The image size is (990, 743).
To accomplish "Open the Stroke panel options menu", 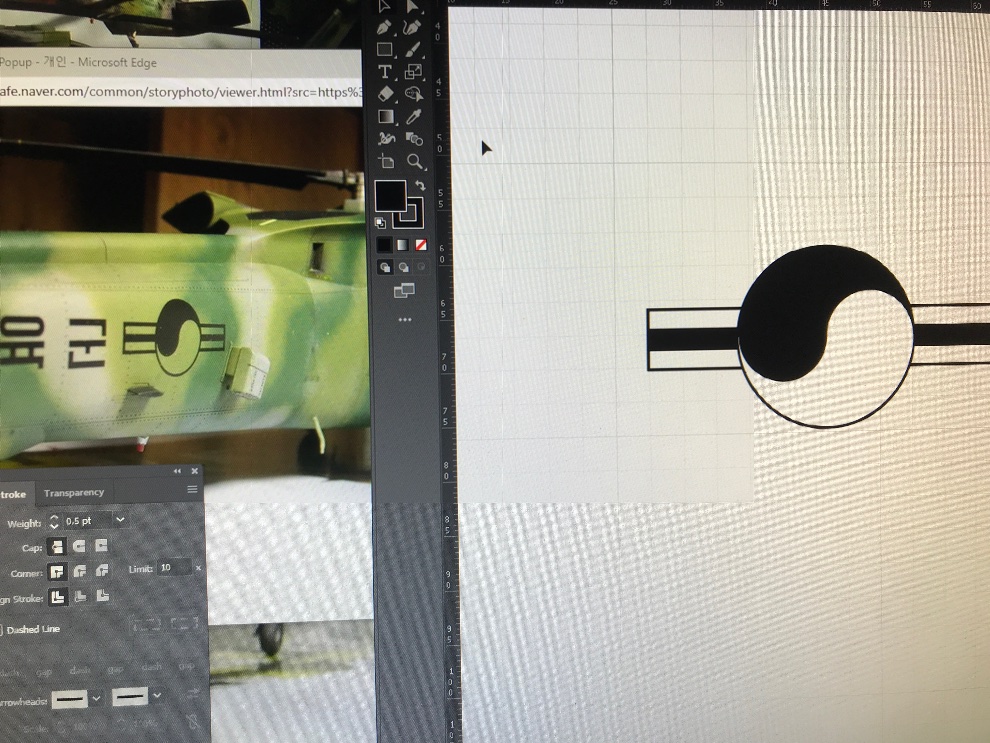I will tap(192, 490).
